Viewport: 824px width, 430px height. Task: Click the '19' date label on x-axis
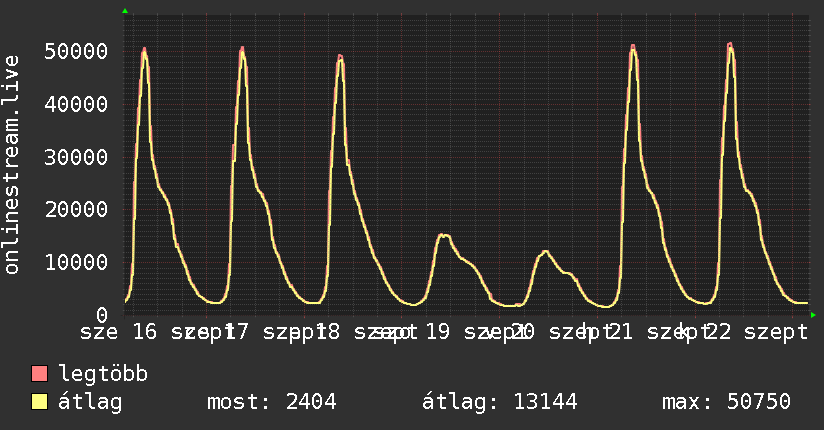point(437,332)
